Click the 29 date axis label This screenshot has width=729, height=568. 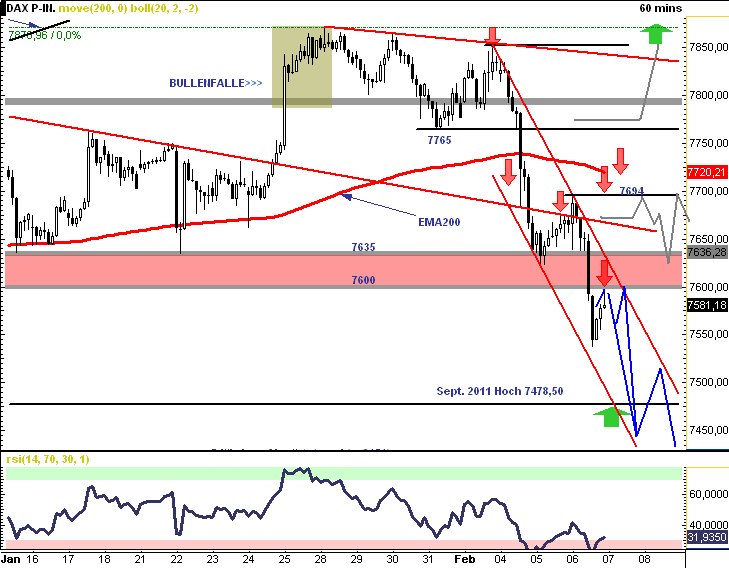click(356, 559)
